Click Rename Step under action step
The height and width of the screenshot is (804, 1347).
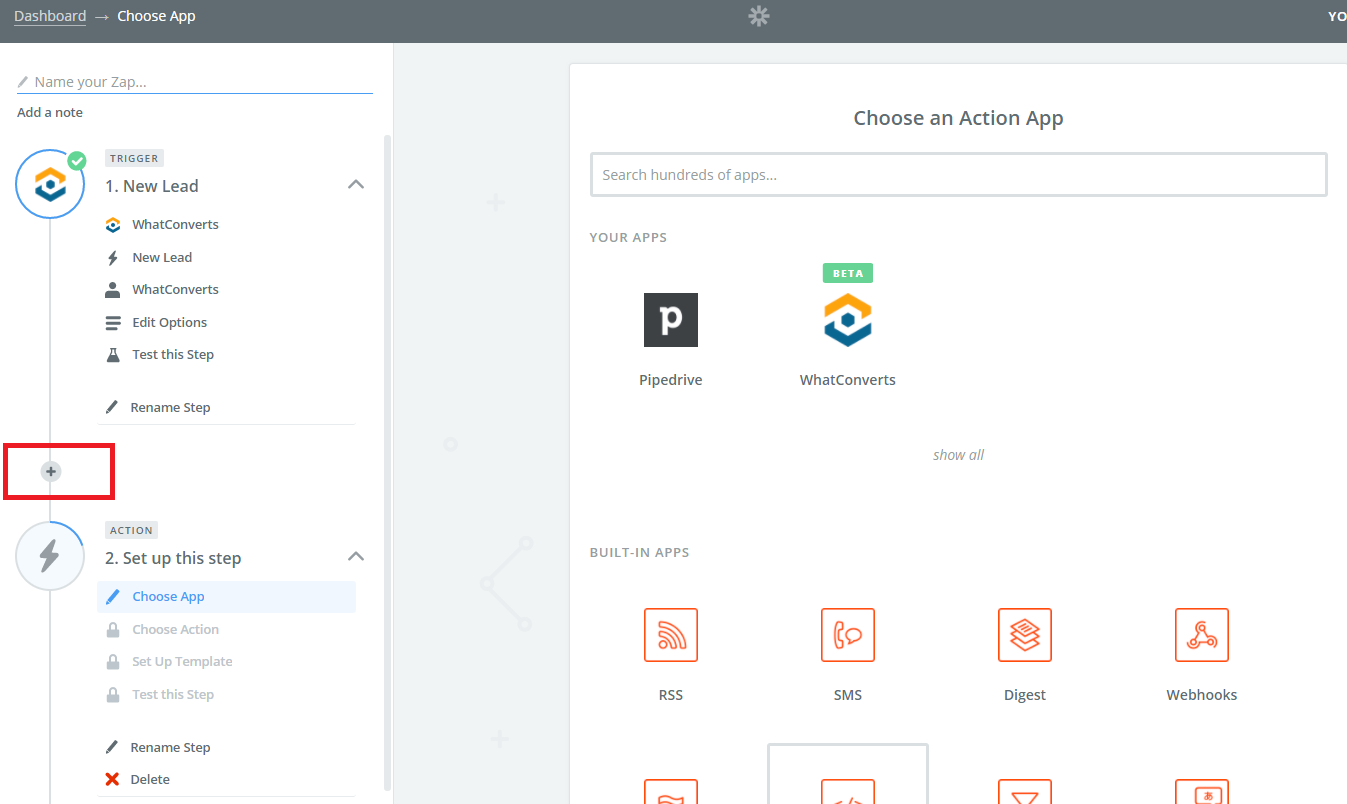click(x=170, y=747)
